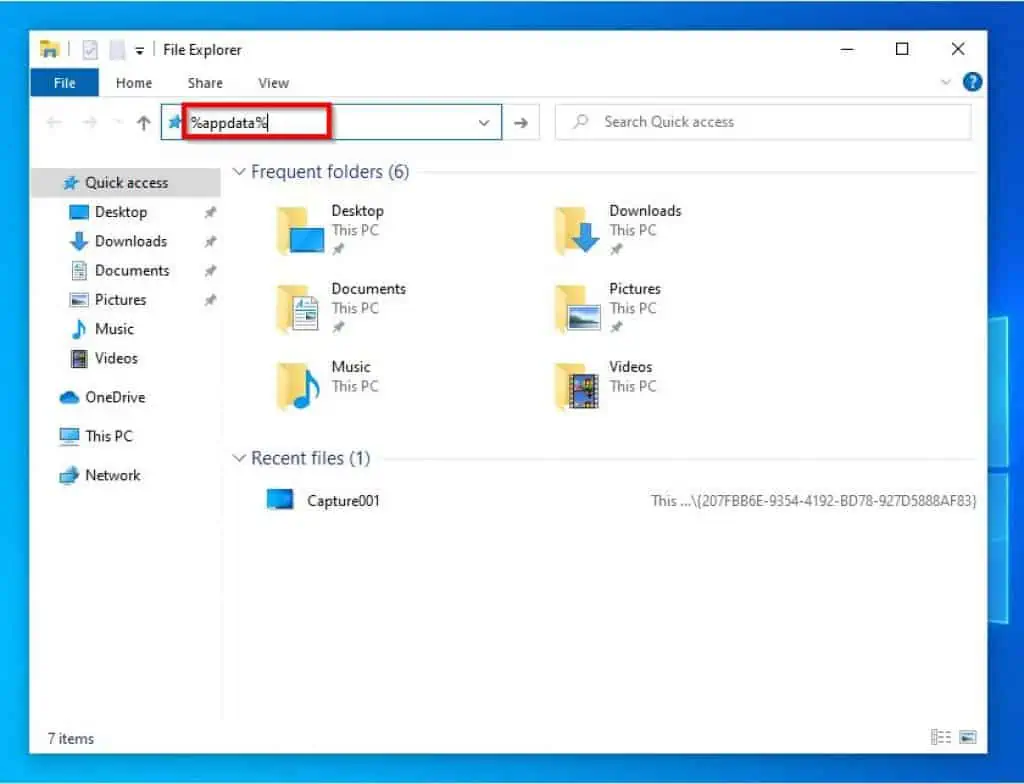Select Videos in the navigation pane
Screen dimensions: 1024x784
pyautogui.click(x=116, y=358)
